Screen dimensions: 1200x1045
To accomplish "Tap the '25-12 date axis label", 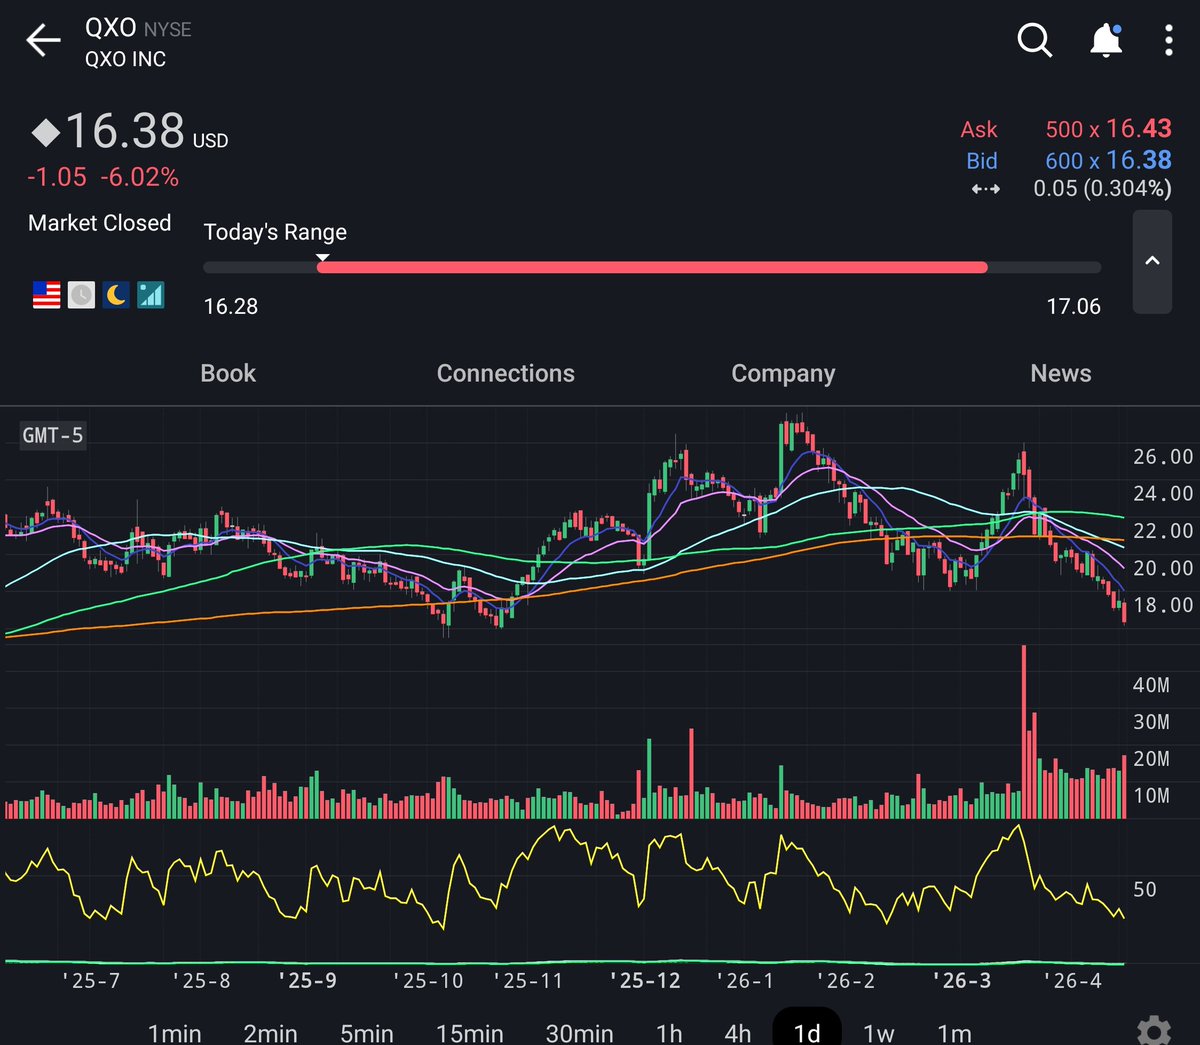I will (x=645, y=980).
